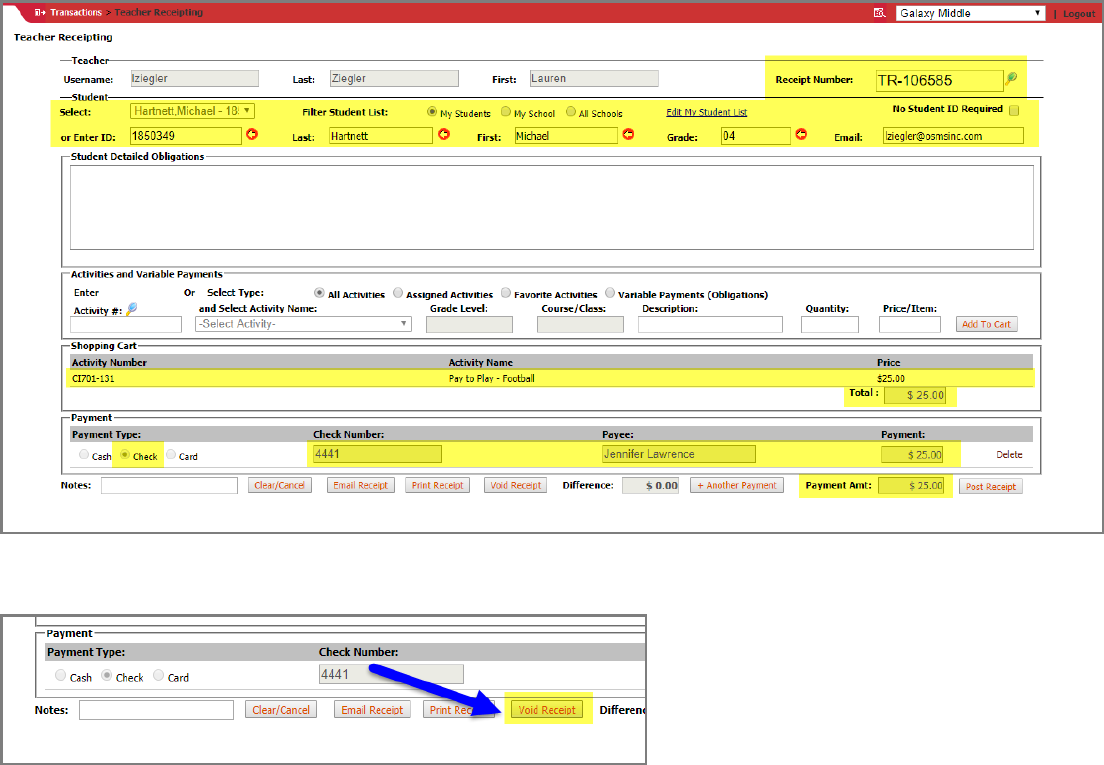
Task: Click the Teacher Receipting breadcrumb
Action: (x=158, y=13)
